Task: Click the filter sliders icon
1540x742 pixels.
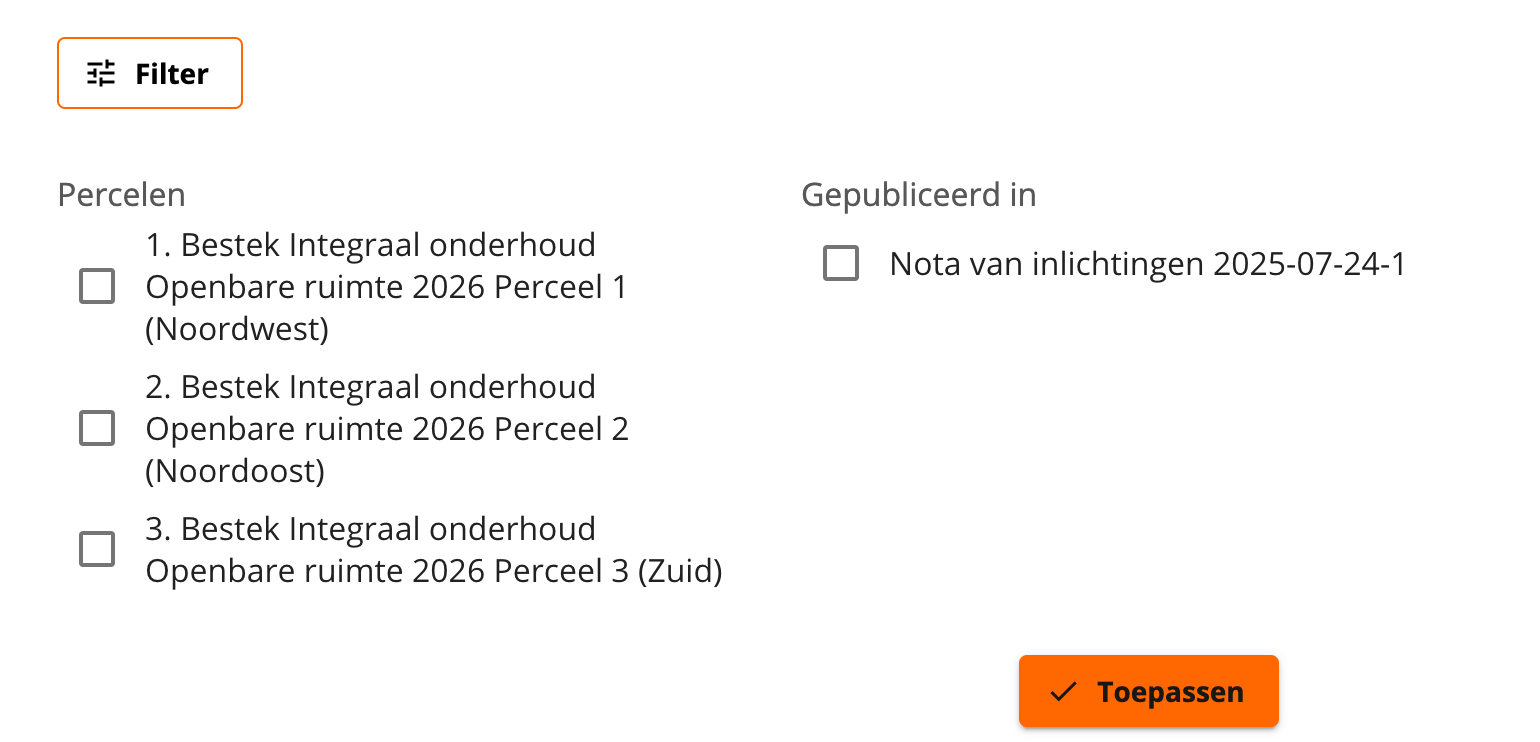Action: point(101,74)
